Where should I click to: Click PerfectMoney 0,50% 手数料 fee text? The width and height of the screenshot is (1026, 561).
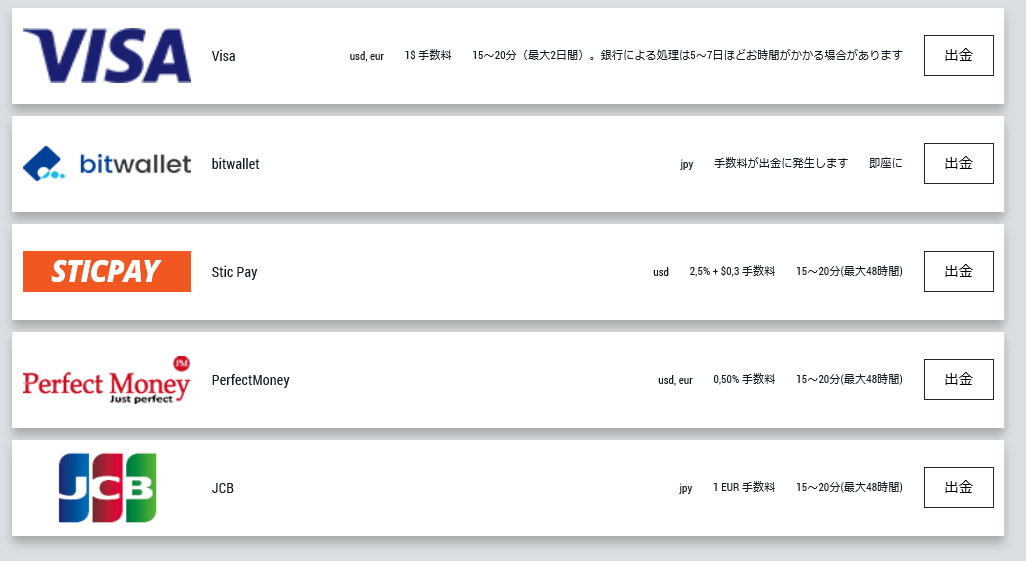(744, 379)
